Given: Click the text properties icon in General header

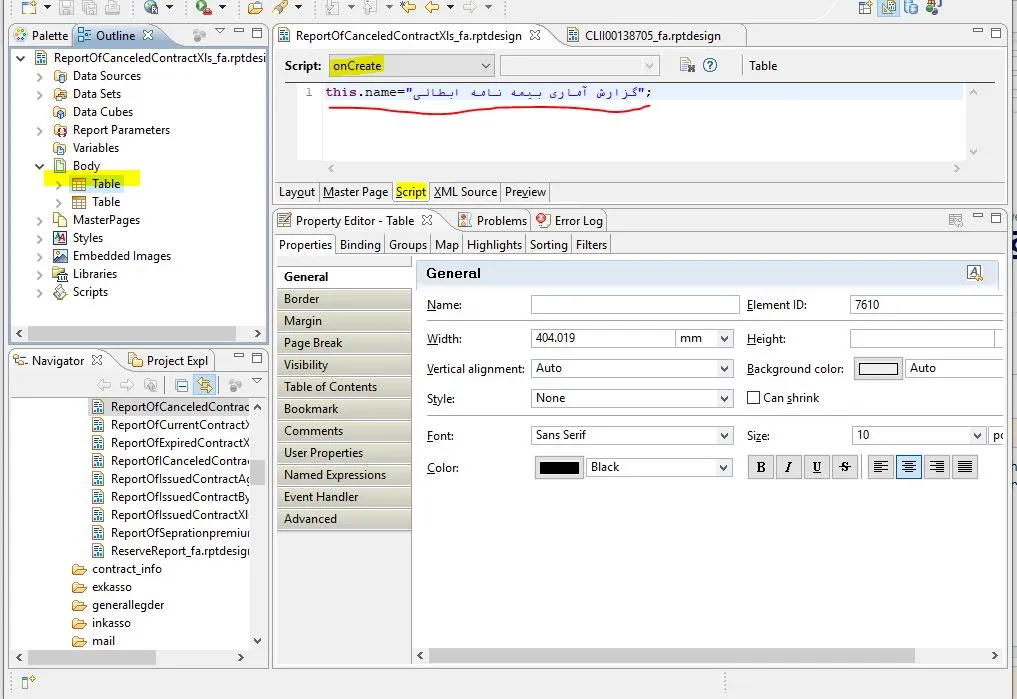Looking at the screenshot, I should 974,273.
